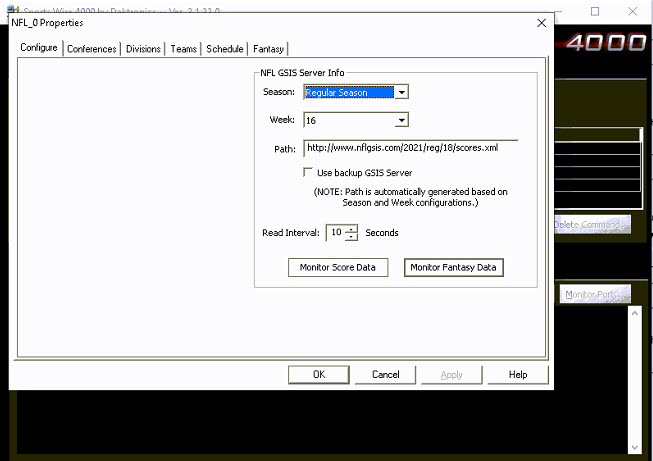Expand the Week dropdown list
This screenshot has height=461, width=653.
tap(401, 121)
